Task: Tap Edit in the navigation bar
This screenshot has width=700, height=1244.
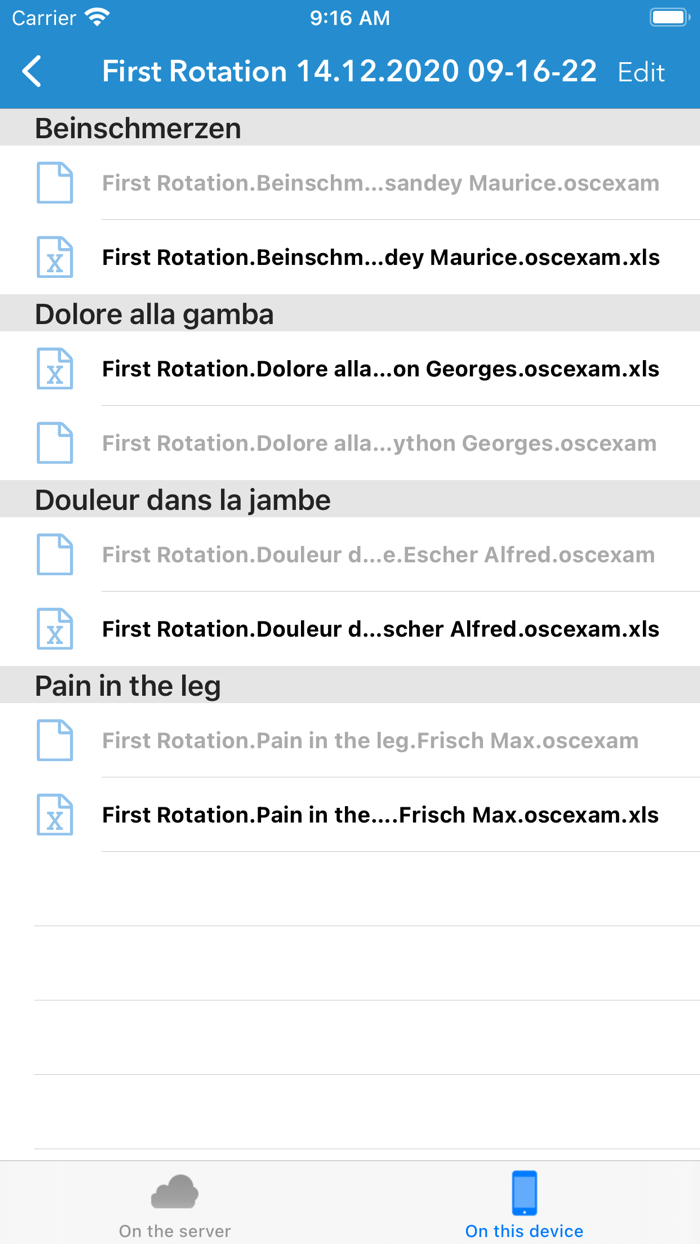Action: pyautogui.click(x=641, y=71)
